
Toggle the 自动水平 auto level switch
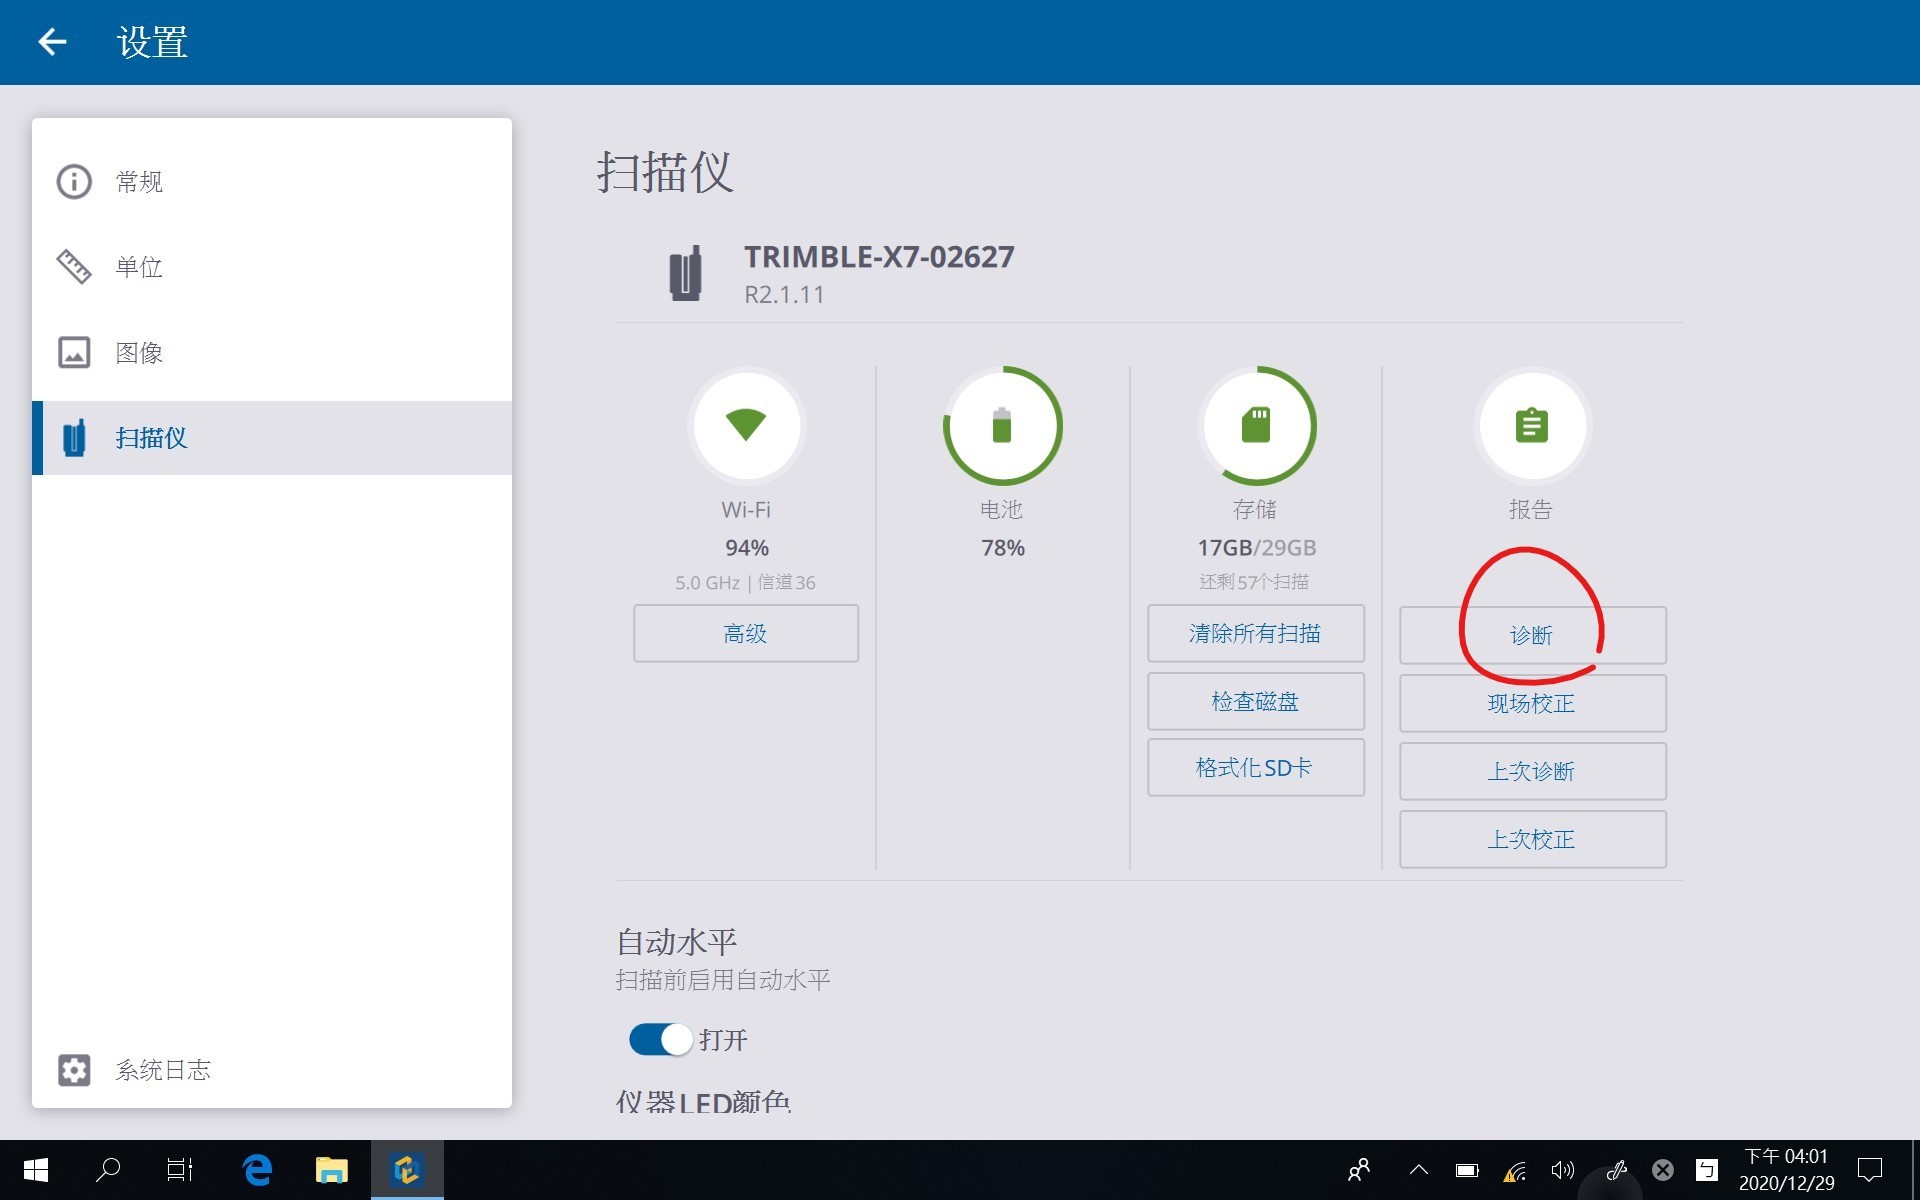660,1039
